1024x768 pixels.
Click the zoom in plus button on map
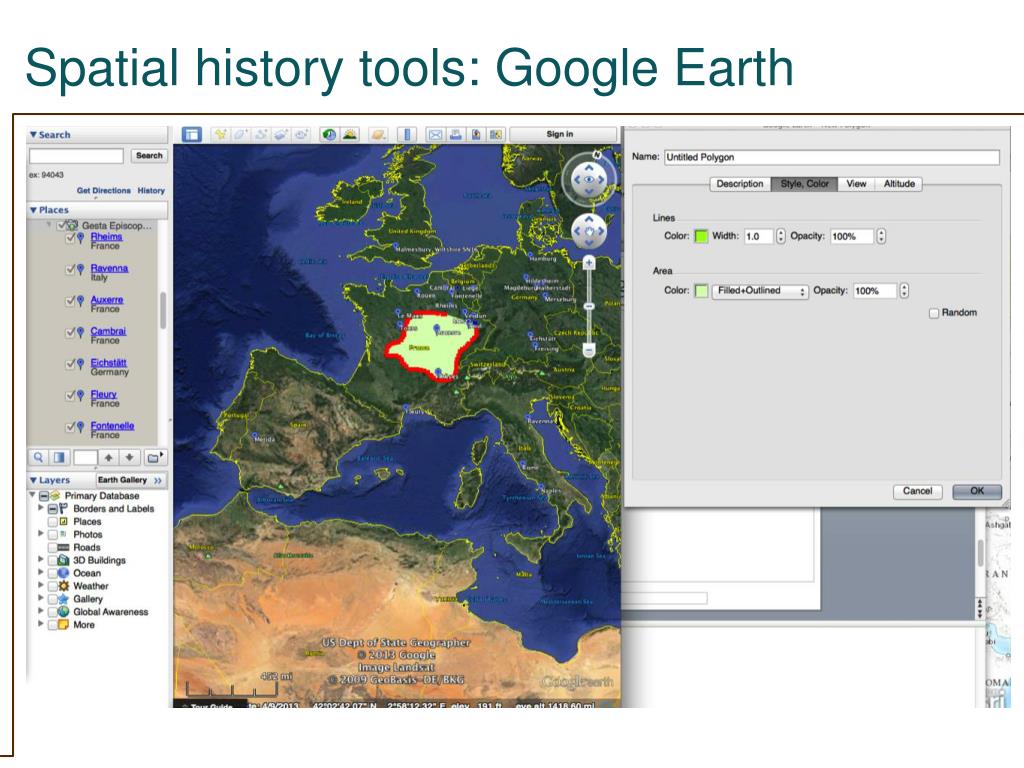coord(588,263)
